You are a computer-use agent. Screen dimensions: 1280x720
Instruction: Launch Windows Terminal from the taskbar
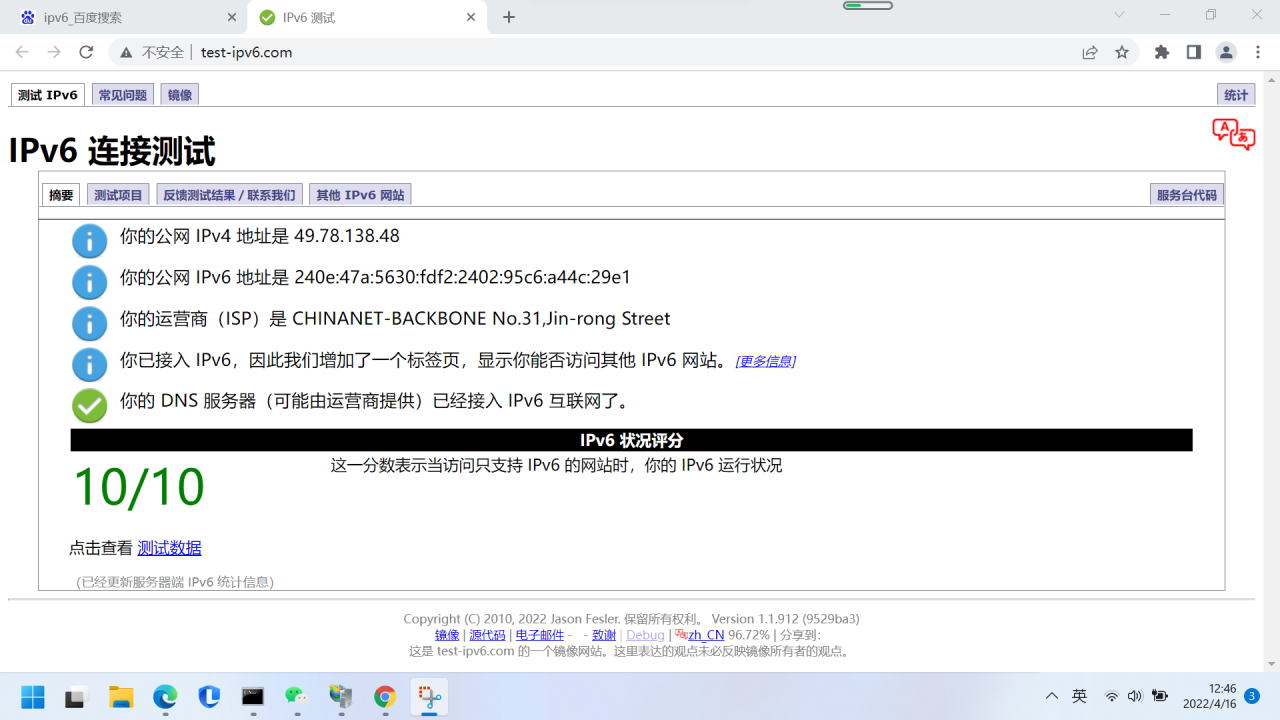[252, 696]
